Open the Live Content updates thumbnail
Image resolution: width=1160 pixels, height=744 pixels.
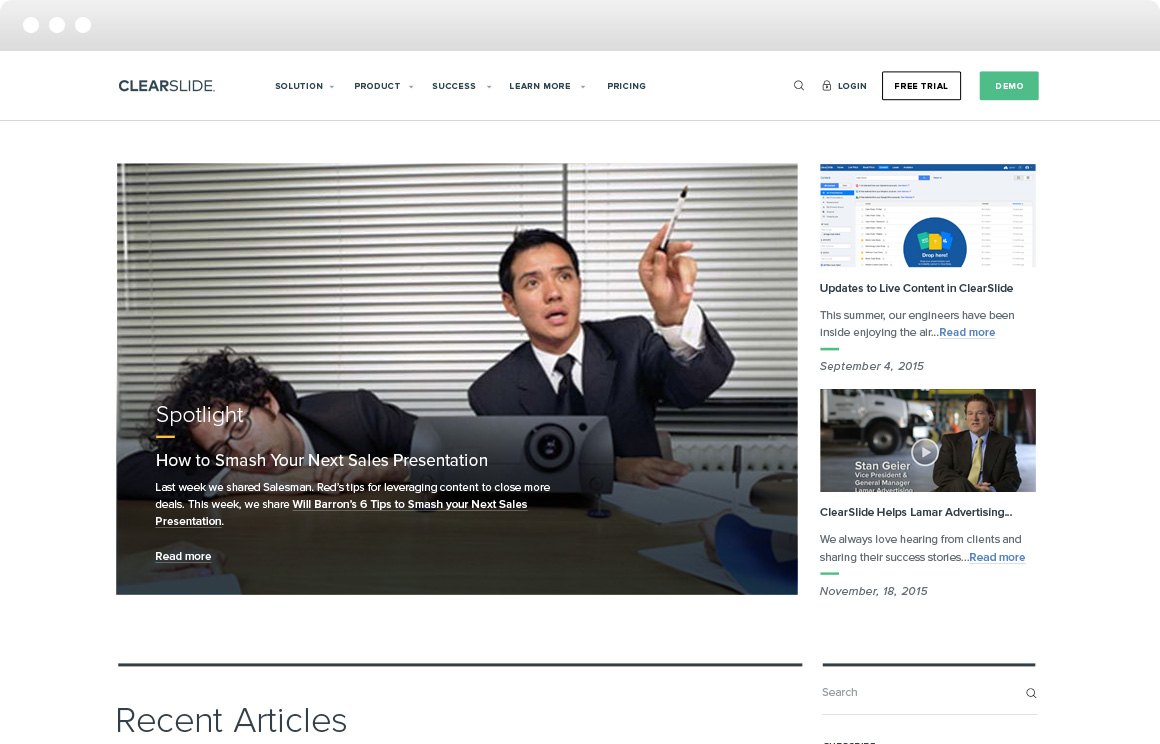pos(927,215)
